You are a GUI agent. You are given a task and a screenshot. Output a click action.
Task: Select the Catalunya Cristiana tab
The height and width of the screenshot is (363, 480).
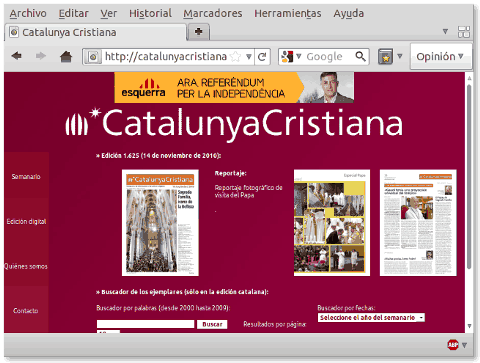[x=95, y=32]
